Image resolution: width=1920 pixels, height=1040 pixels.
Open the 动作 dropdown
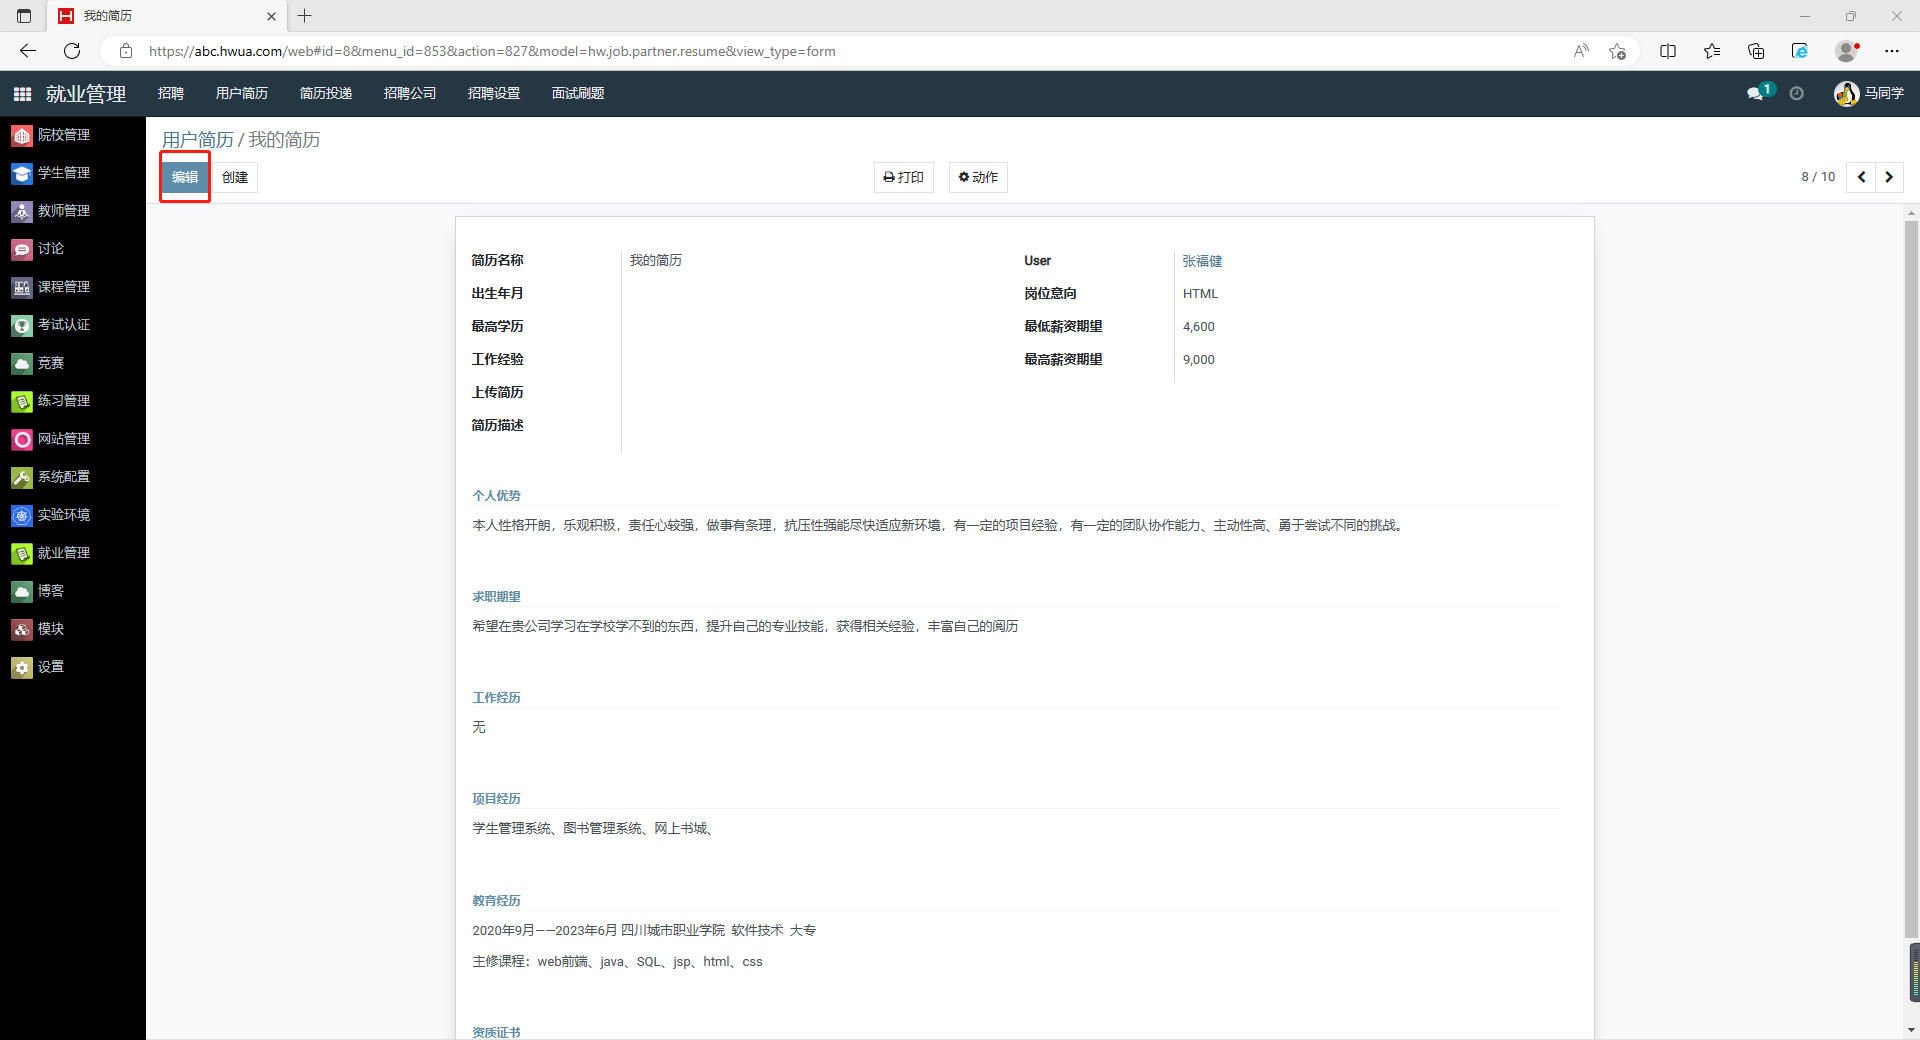tap(978, 177)
